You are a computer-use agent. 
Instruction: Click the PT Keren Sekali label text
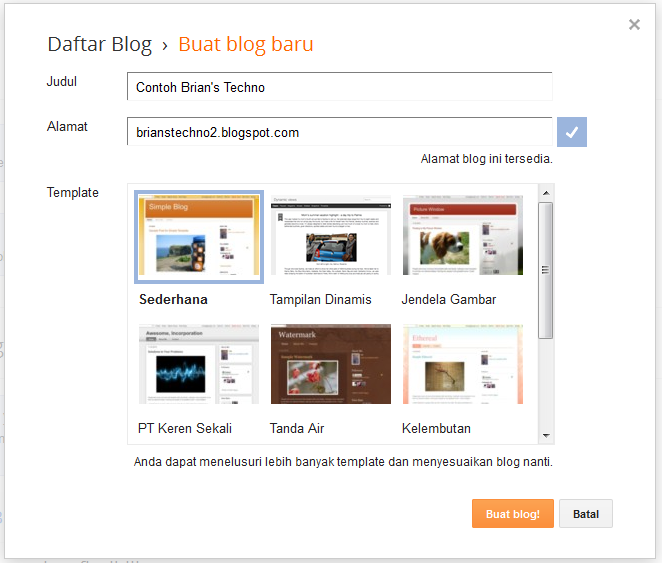click(185, 428)
